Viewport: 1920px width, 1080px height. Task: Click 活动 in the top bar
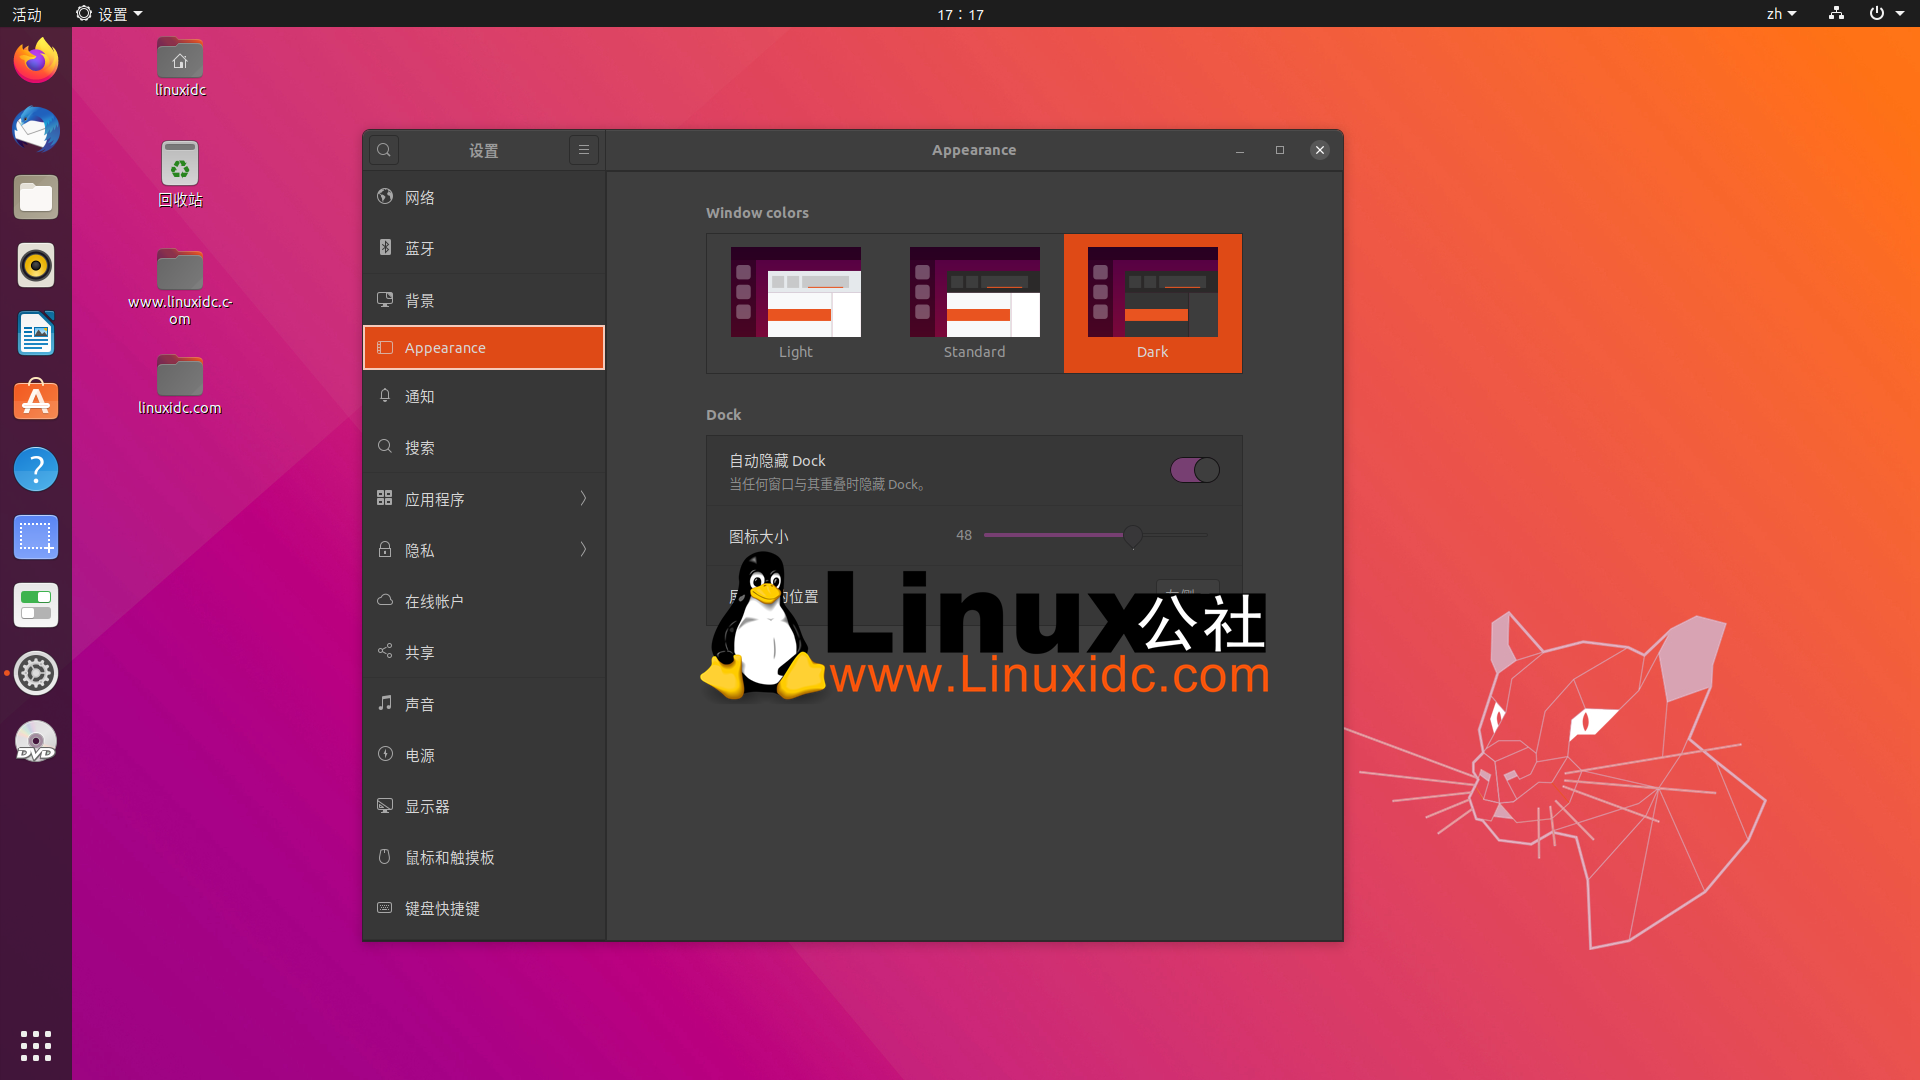[27, 14]
